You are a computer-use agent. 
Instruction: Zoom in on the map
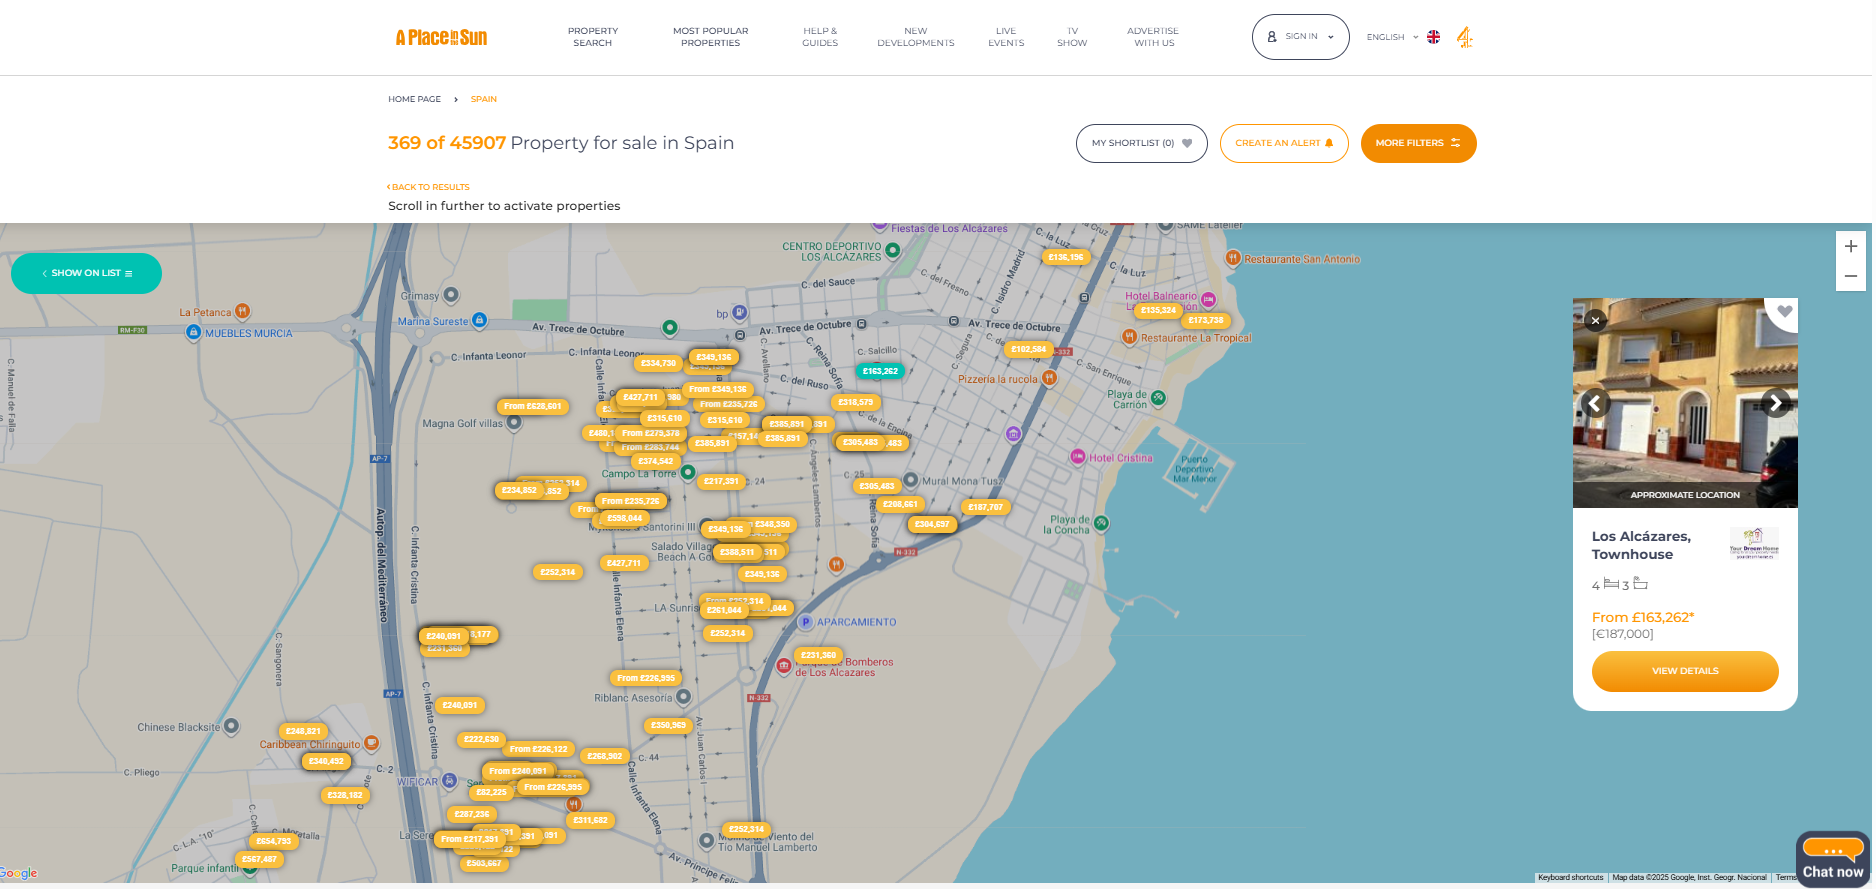tap(1850, 246)
